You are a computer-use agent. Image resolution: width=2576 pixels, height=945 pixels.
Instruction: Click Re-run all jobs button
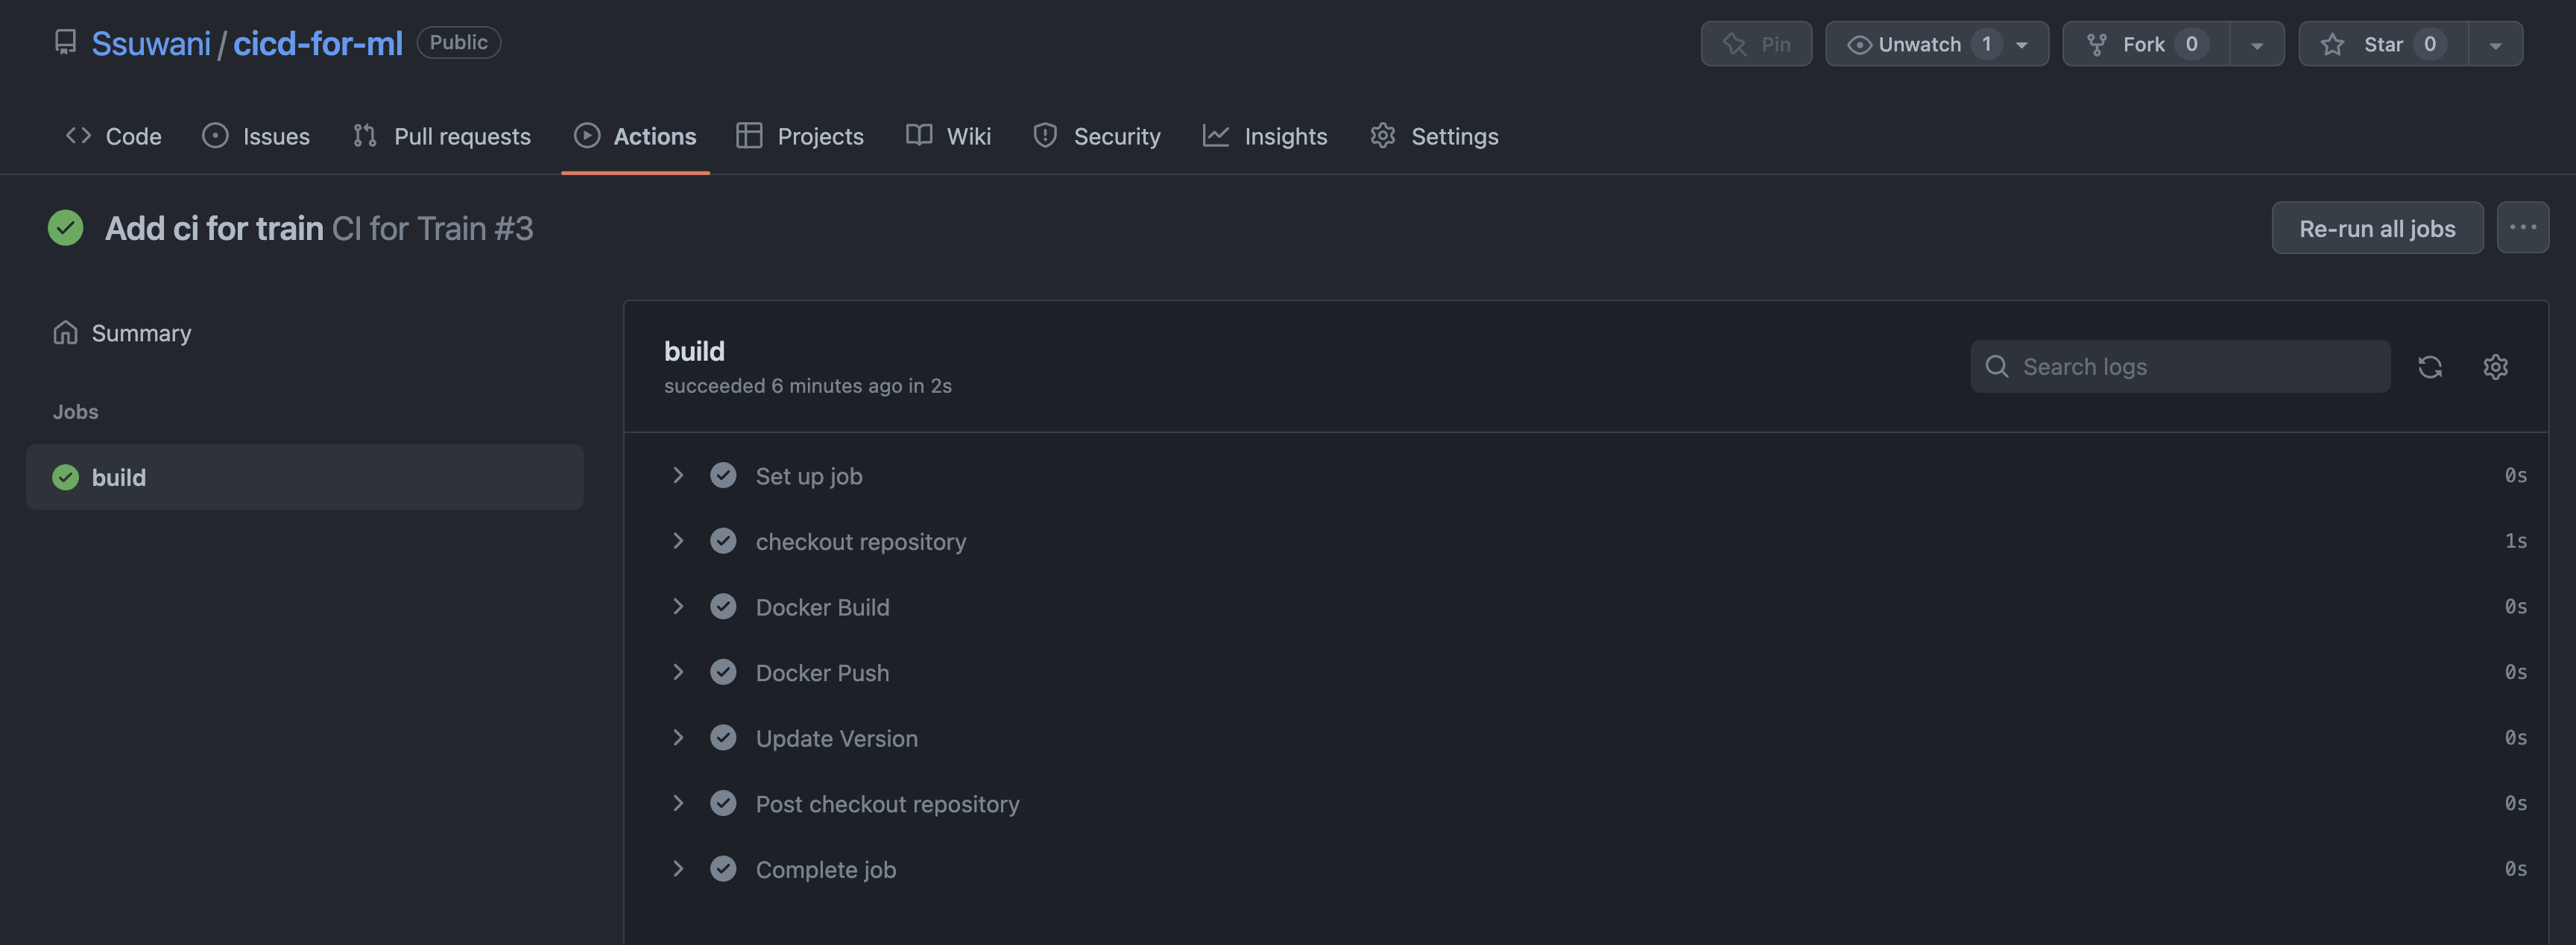[2377, 228]
